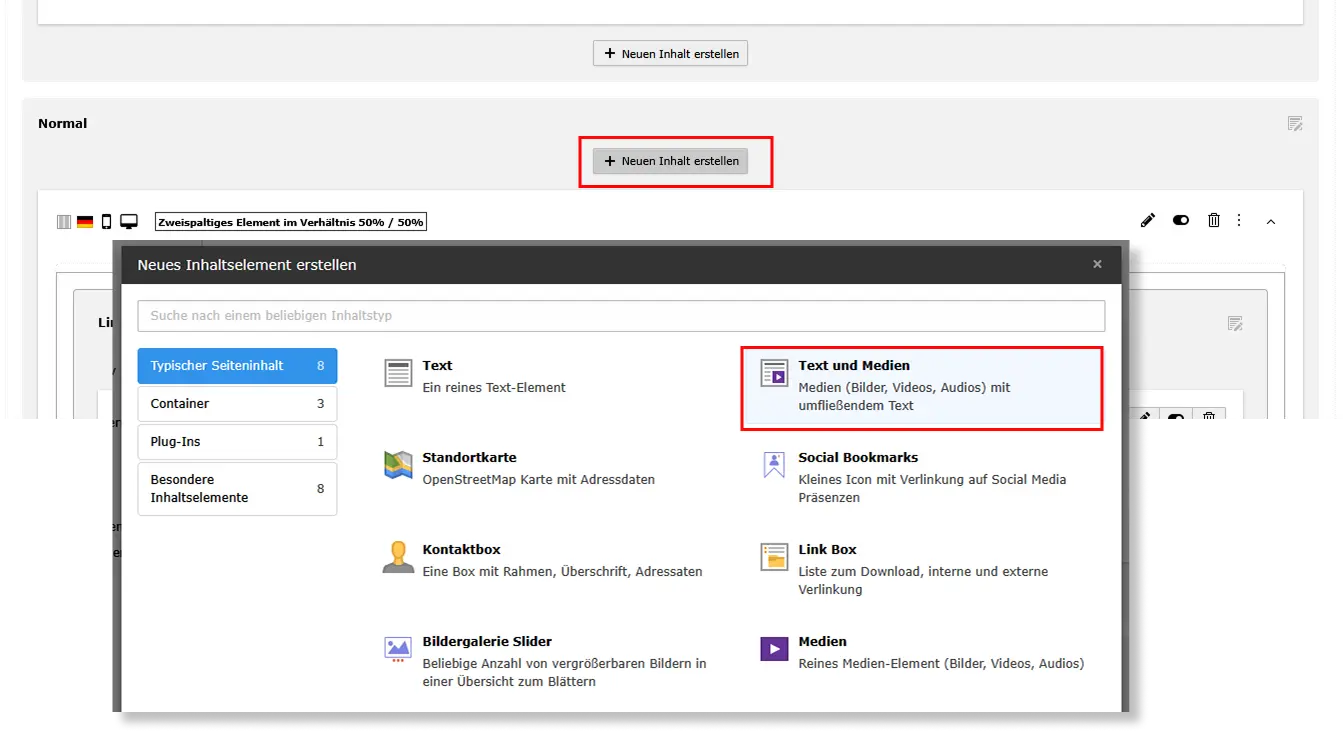Viewport: 1343px width, 732px height.
Task: Click the German flag language icon
Action: (x=85, y=222)
